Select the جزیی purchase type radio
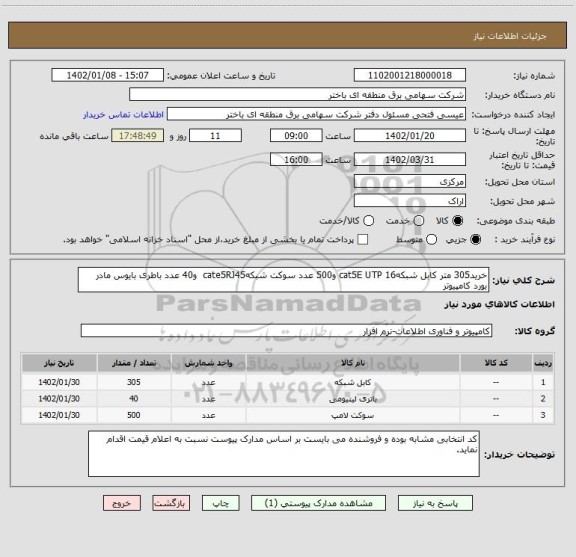Viewport: 576px width, 557px height. coord(476,240)
